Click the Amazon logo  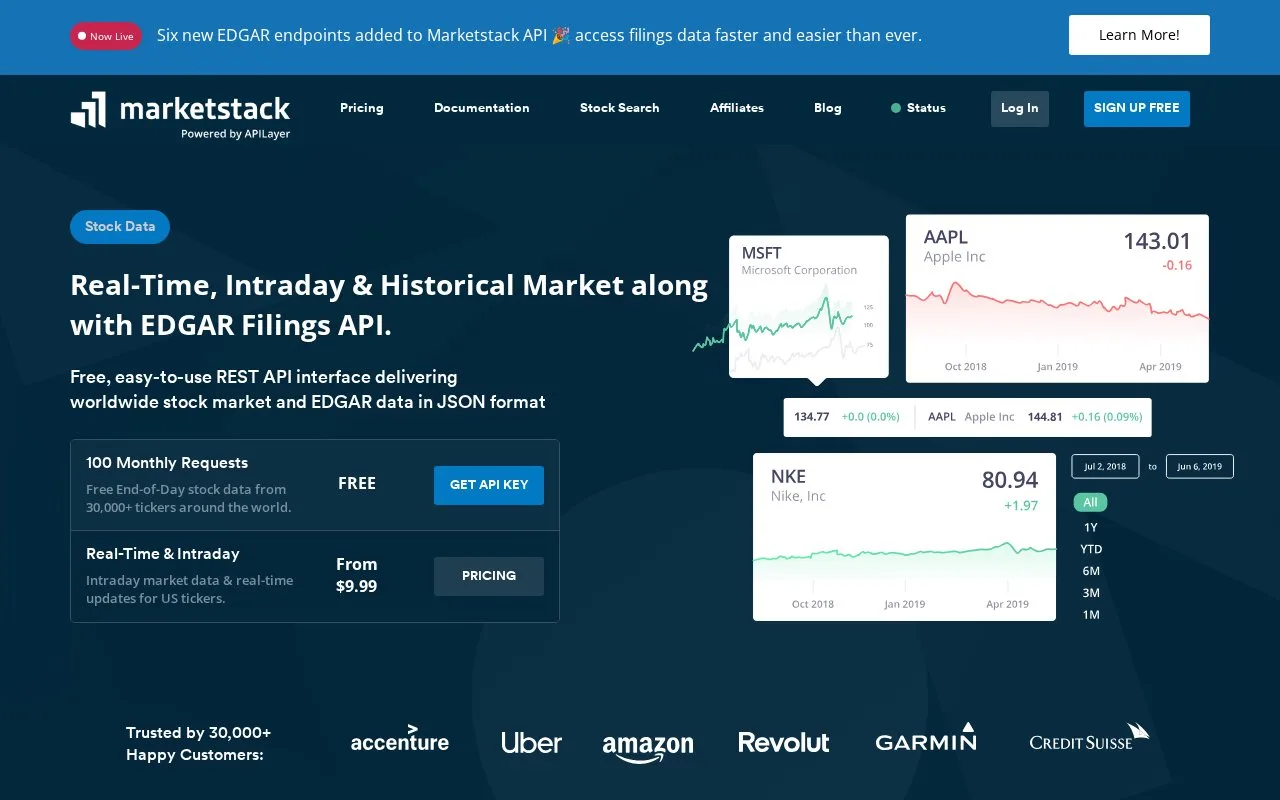tap(648, 747)
